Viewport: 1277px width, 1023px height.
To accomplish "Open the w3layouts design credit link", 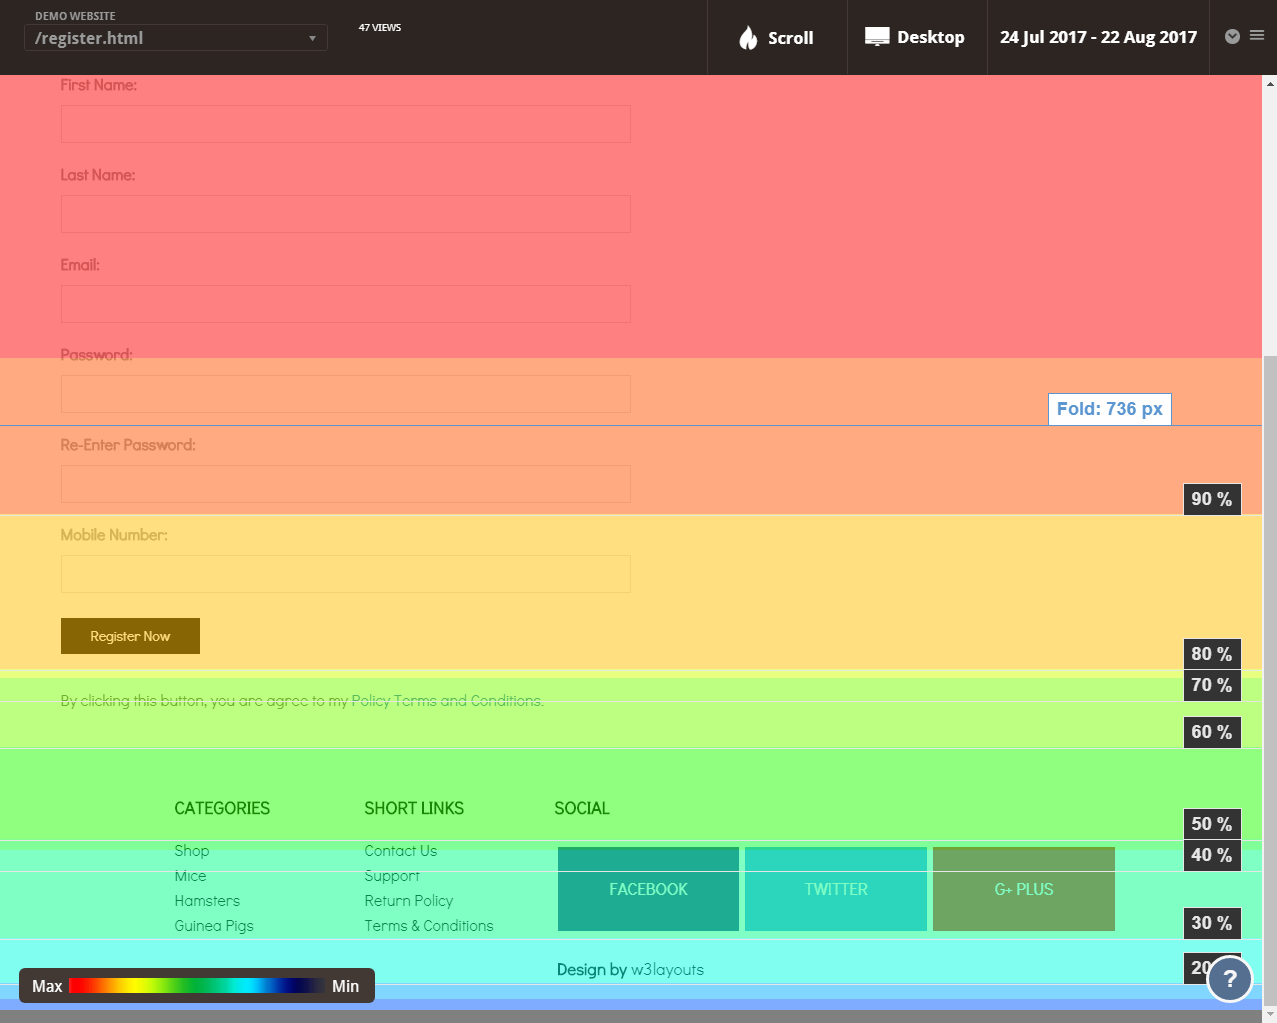I will tap(667, 970).
